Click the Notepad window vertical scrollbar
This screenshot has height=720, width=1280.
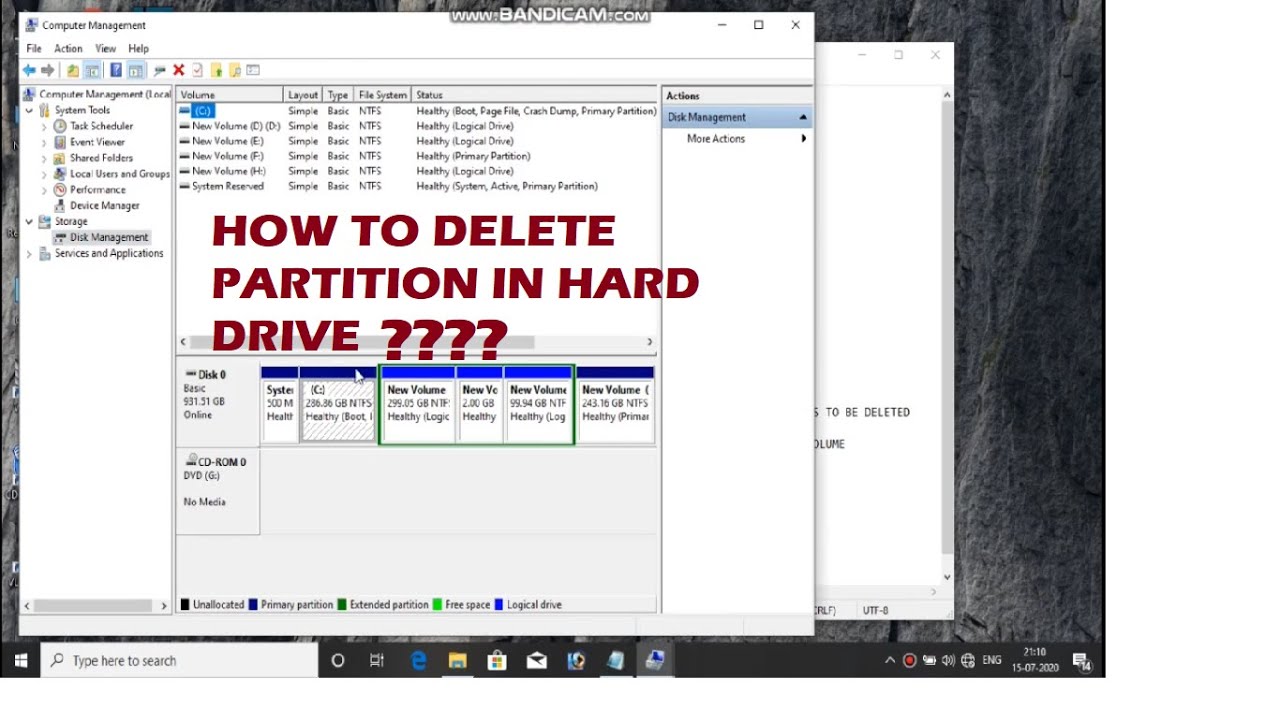tap(947, 336)
